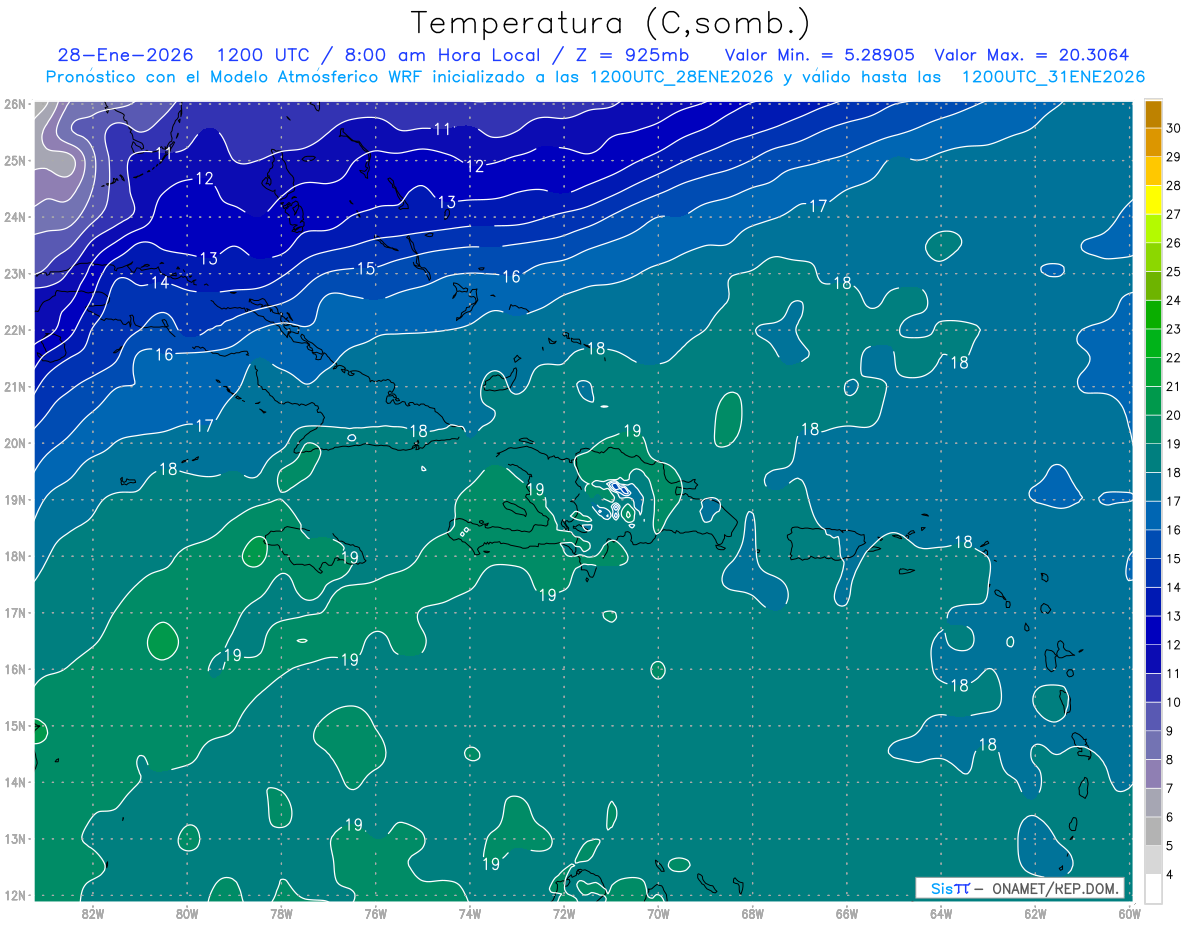1200x927 pixels.
Task: Click the color bar label 20
Action: [1174, 415]
